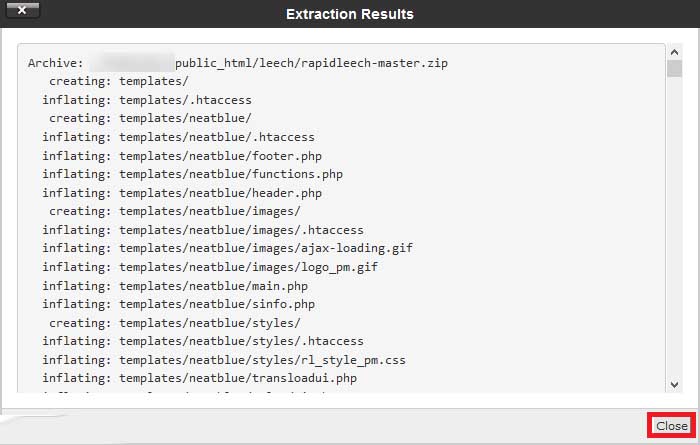Viewport: 700px width, 445px height.
Task: Click the scrollbar thumb
Action: click(675, 69)
